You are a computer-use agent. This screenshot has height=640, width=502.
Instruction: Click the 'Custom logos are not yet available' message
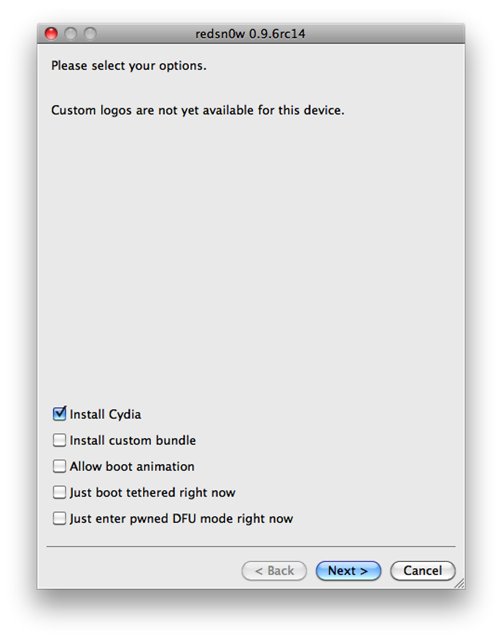point(198,110)
